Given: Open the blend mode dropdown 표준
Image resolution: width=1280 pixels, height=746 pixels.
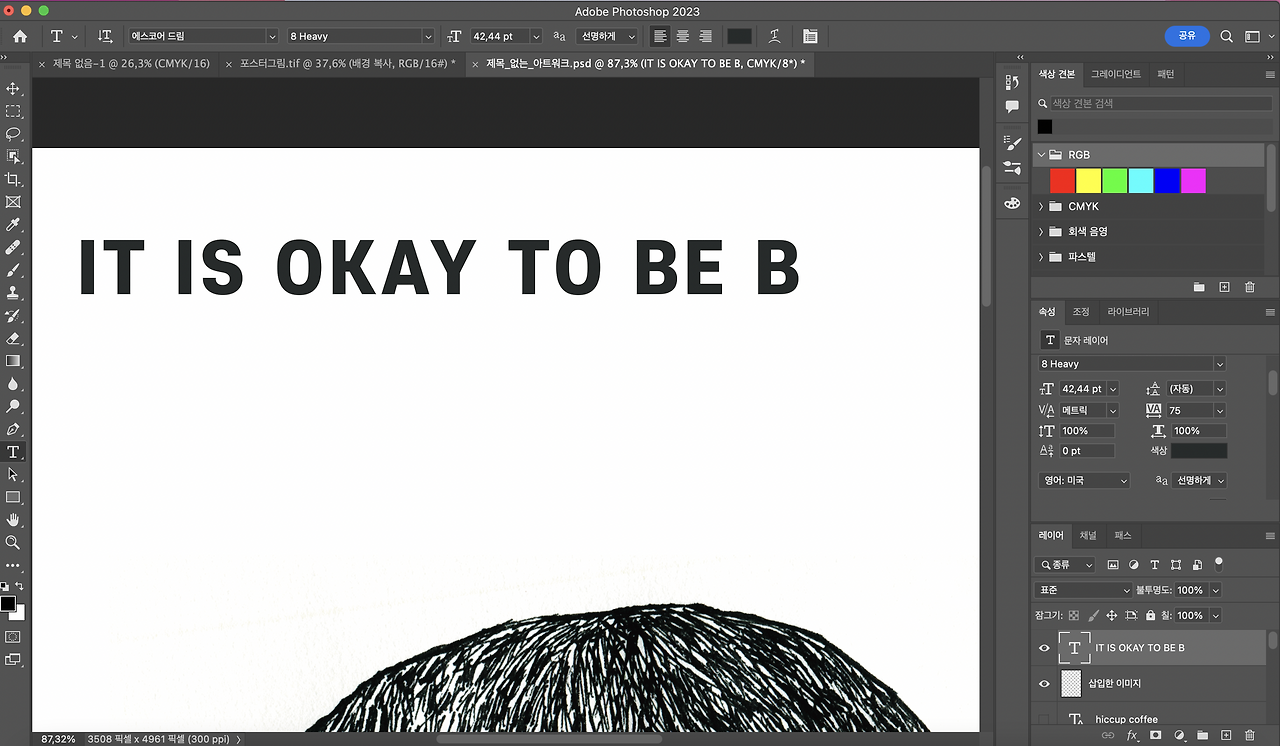Looking at the screenshot, I should pyautogui.click(x=1084, y=590).
